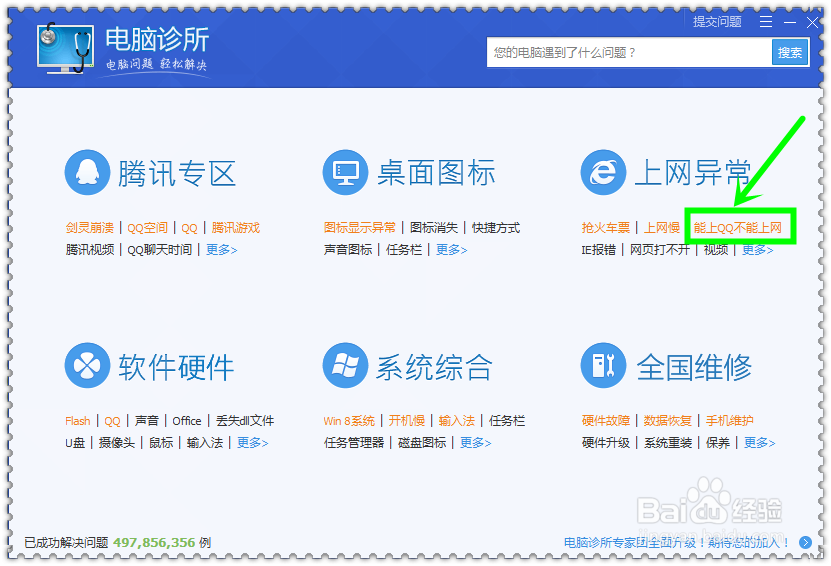Select the 图标消失 link
This screenshot has height=566, width=831.
click(434, 227)
